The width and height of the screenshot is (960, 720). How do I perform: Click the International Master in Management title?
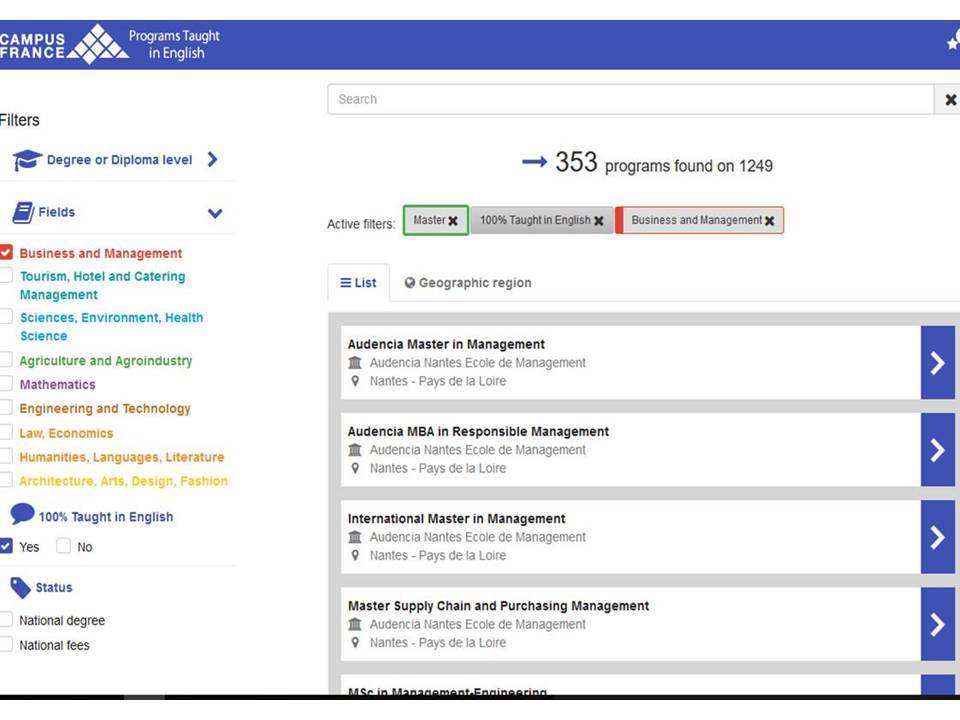456,519
